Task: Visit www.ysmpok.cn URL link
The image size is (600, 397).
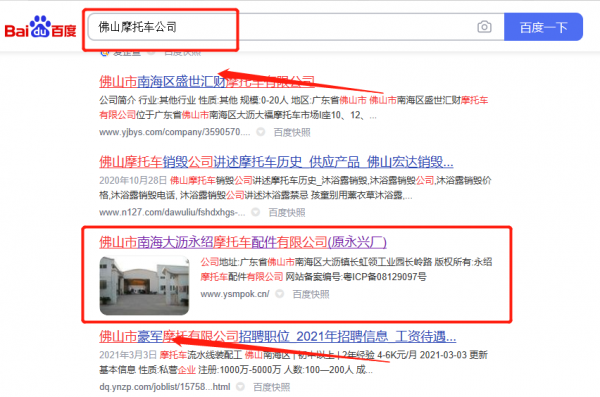Action: (x=235, y=294)
